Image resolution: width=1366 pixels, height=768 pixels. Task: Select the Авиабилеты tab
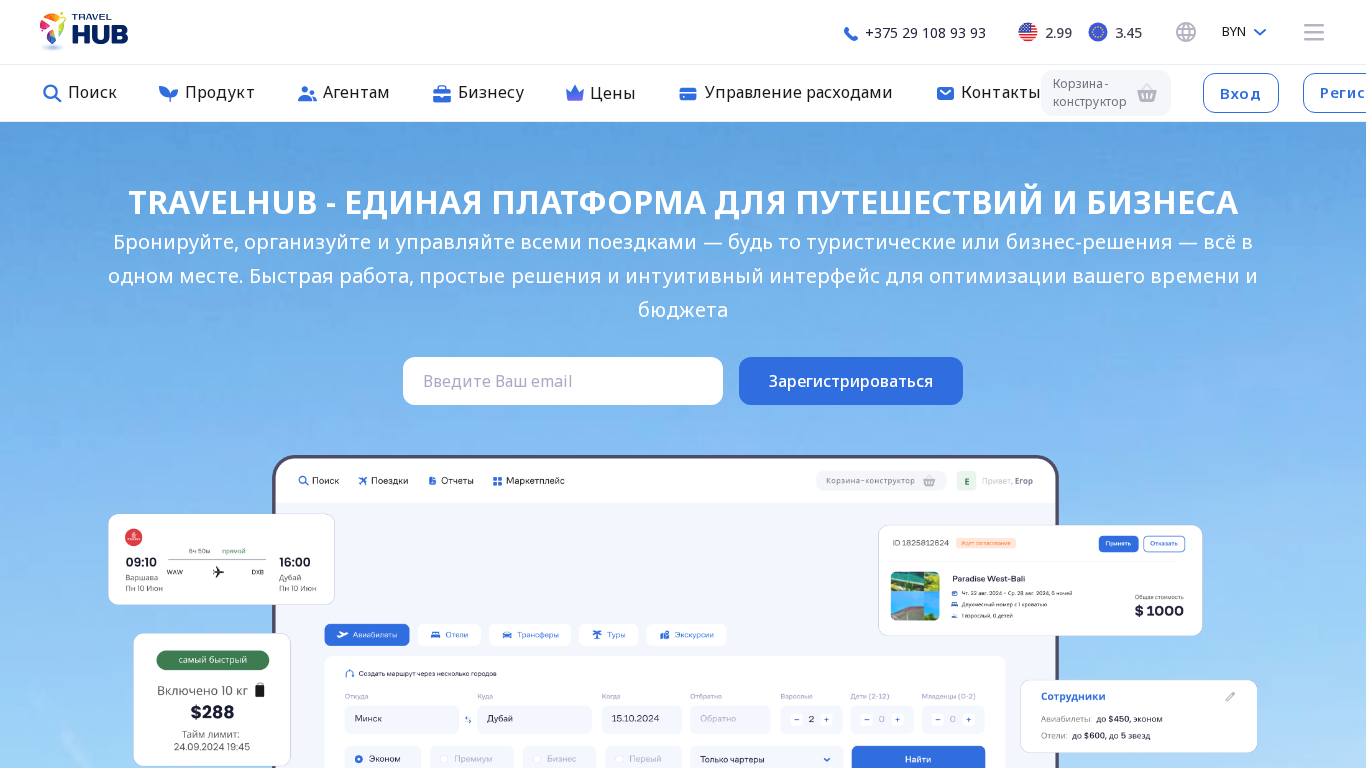(367, 635)
